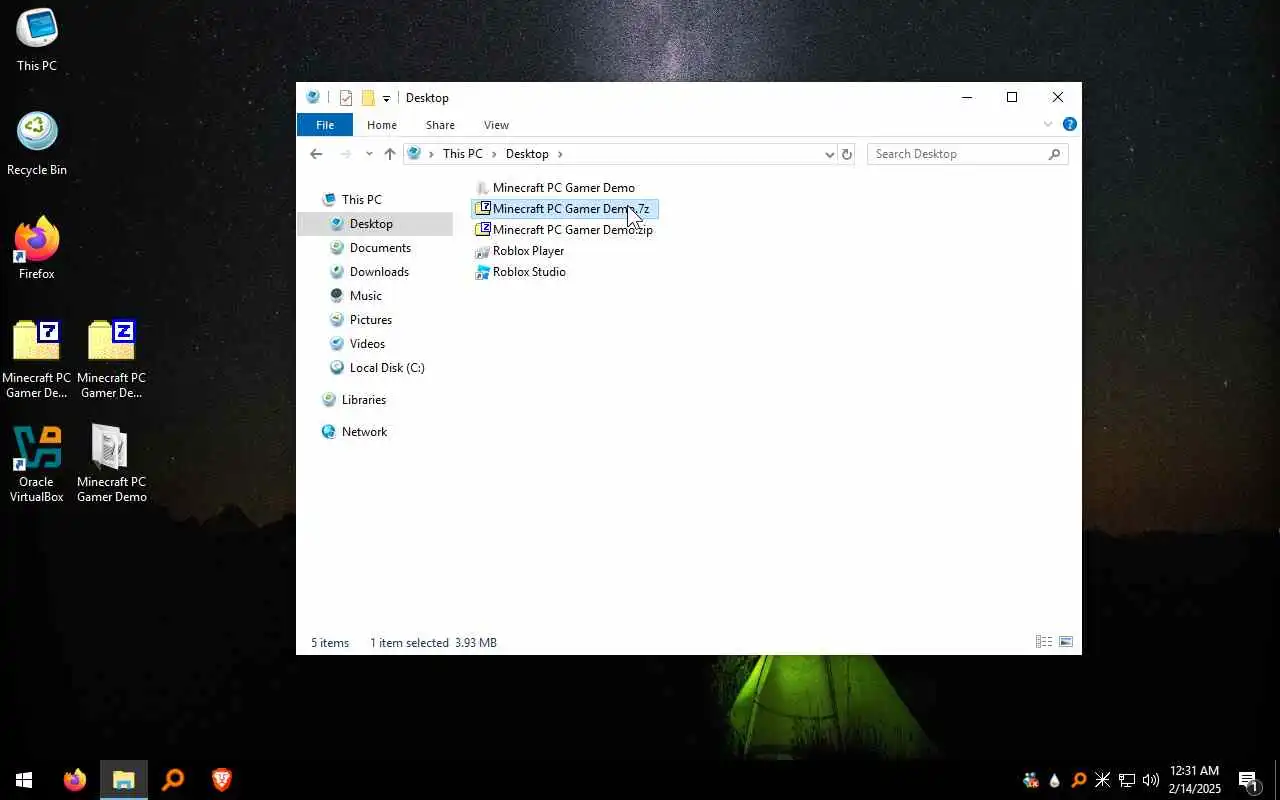Open Downloads in the navigation pane
Viewport: 1280px width, 800px height.
click(370, 272)
